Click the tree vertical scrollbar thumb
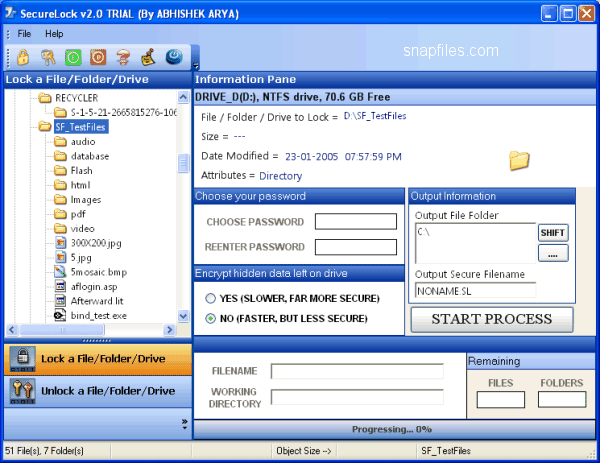The image size is (600, 463). [x=183, y=163]
